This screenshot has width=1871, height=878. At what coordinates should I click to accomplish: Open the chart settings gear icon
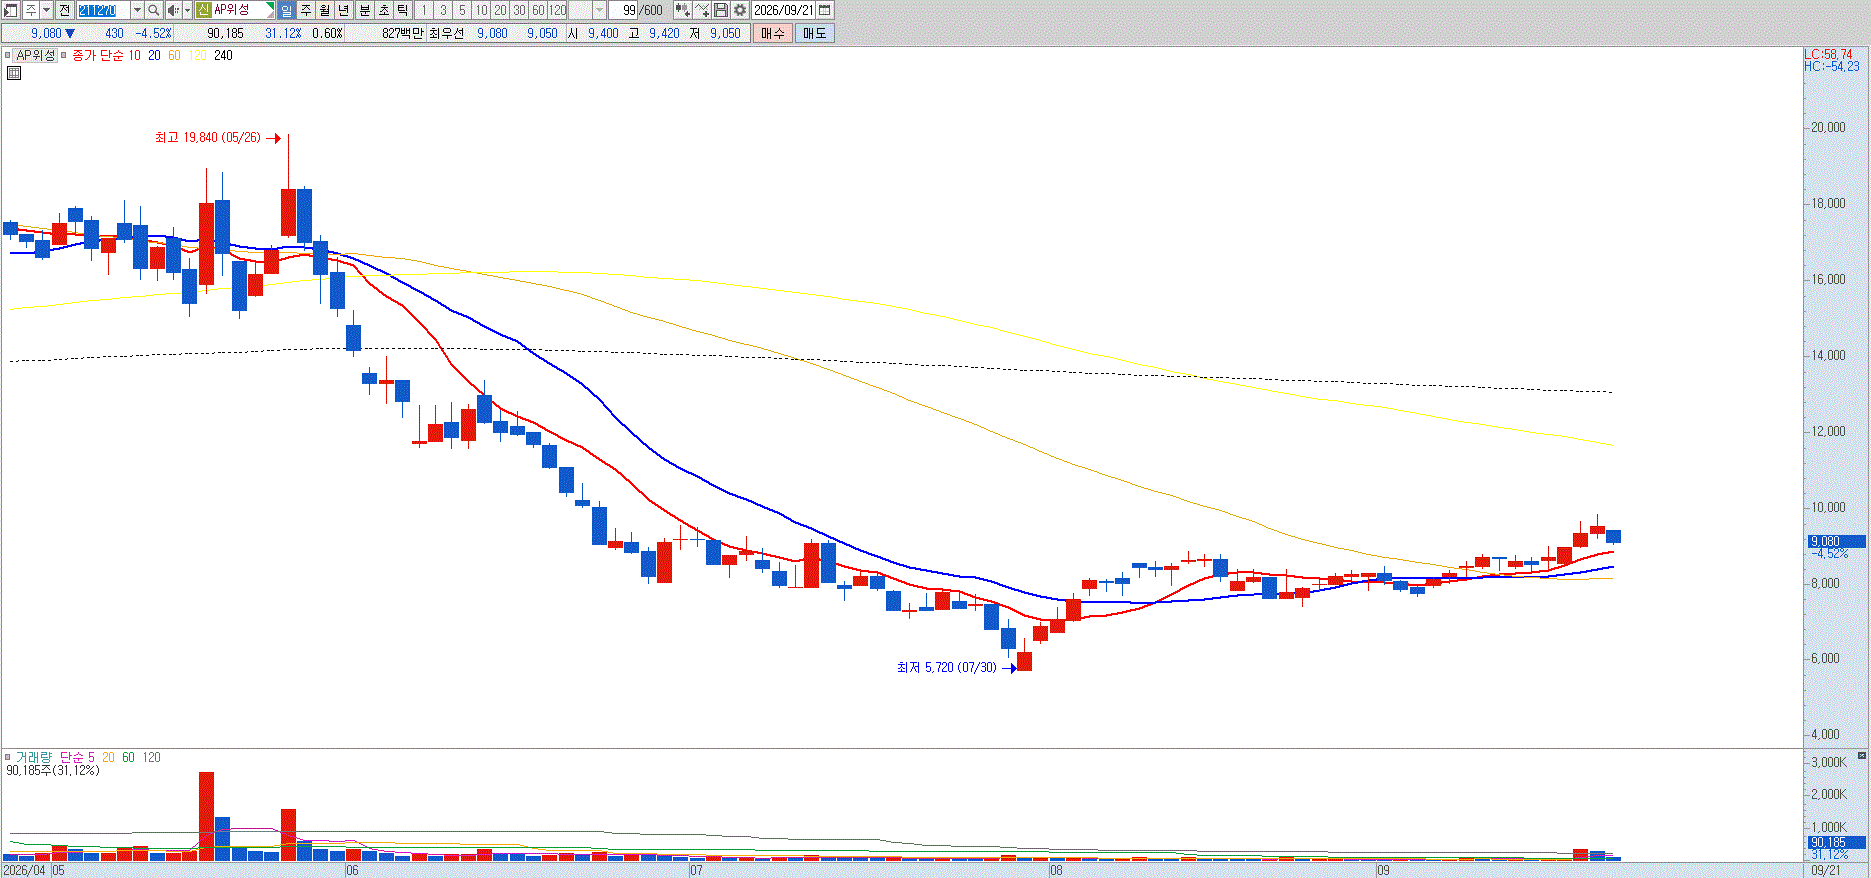(739, 10)
